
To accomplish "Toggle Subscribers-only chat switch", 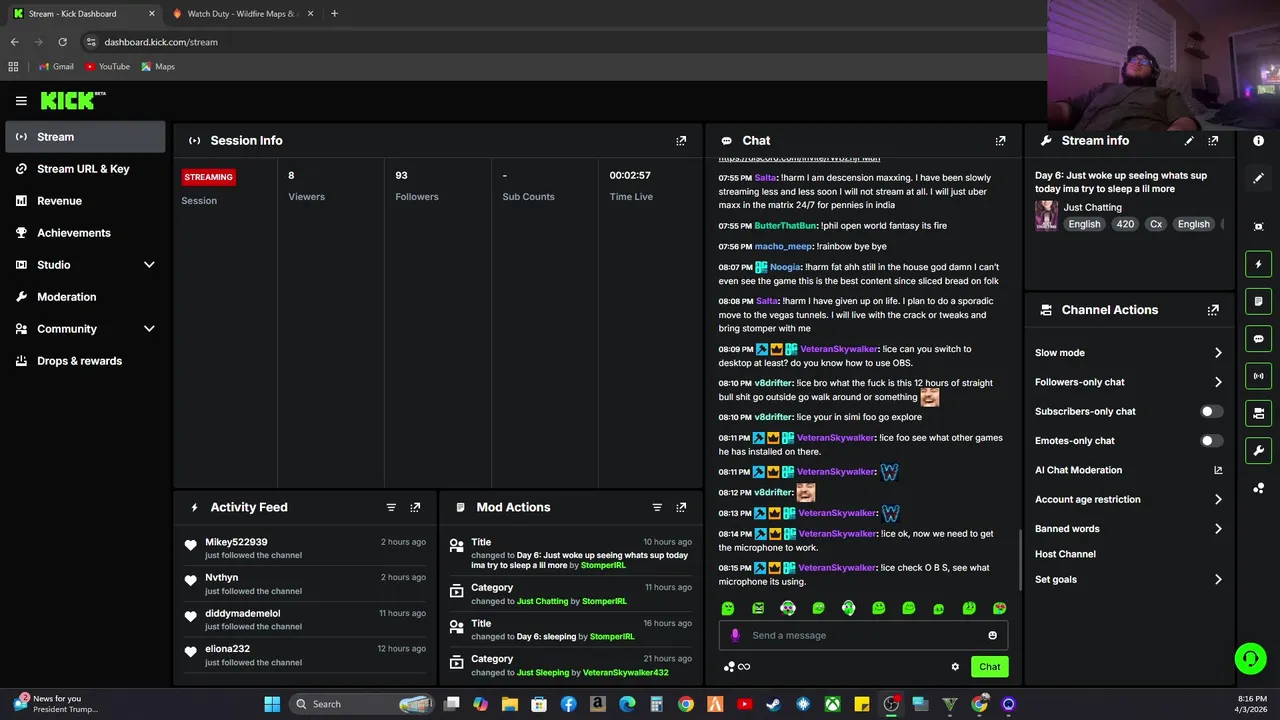I will point(1211,411).
